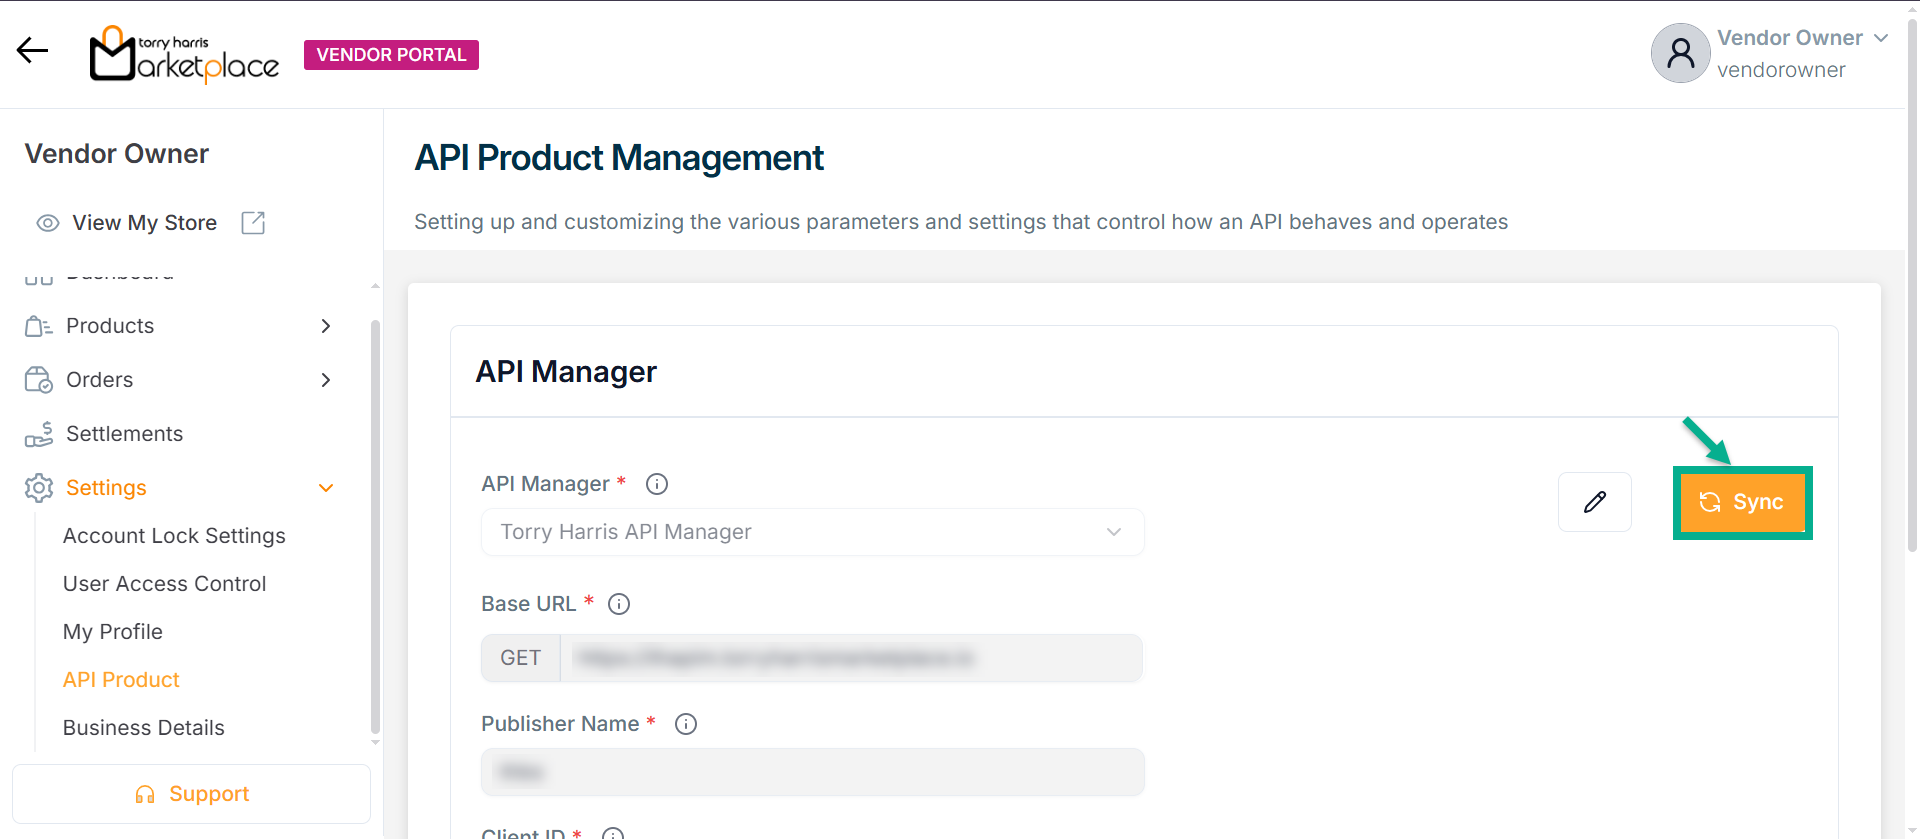Go to User Access Control page
This screenshot has width=1920, height=839.
point(164,584)
